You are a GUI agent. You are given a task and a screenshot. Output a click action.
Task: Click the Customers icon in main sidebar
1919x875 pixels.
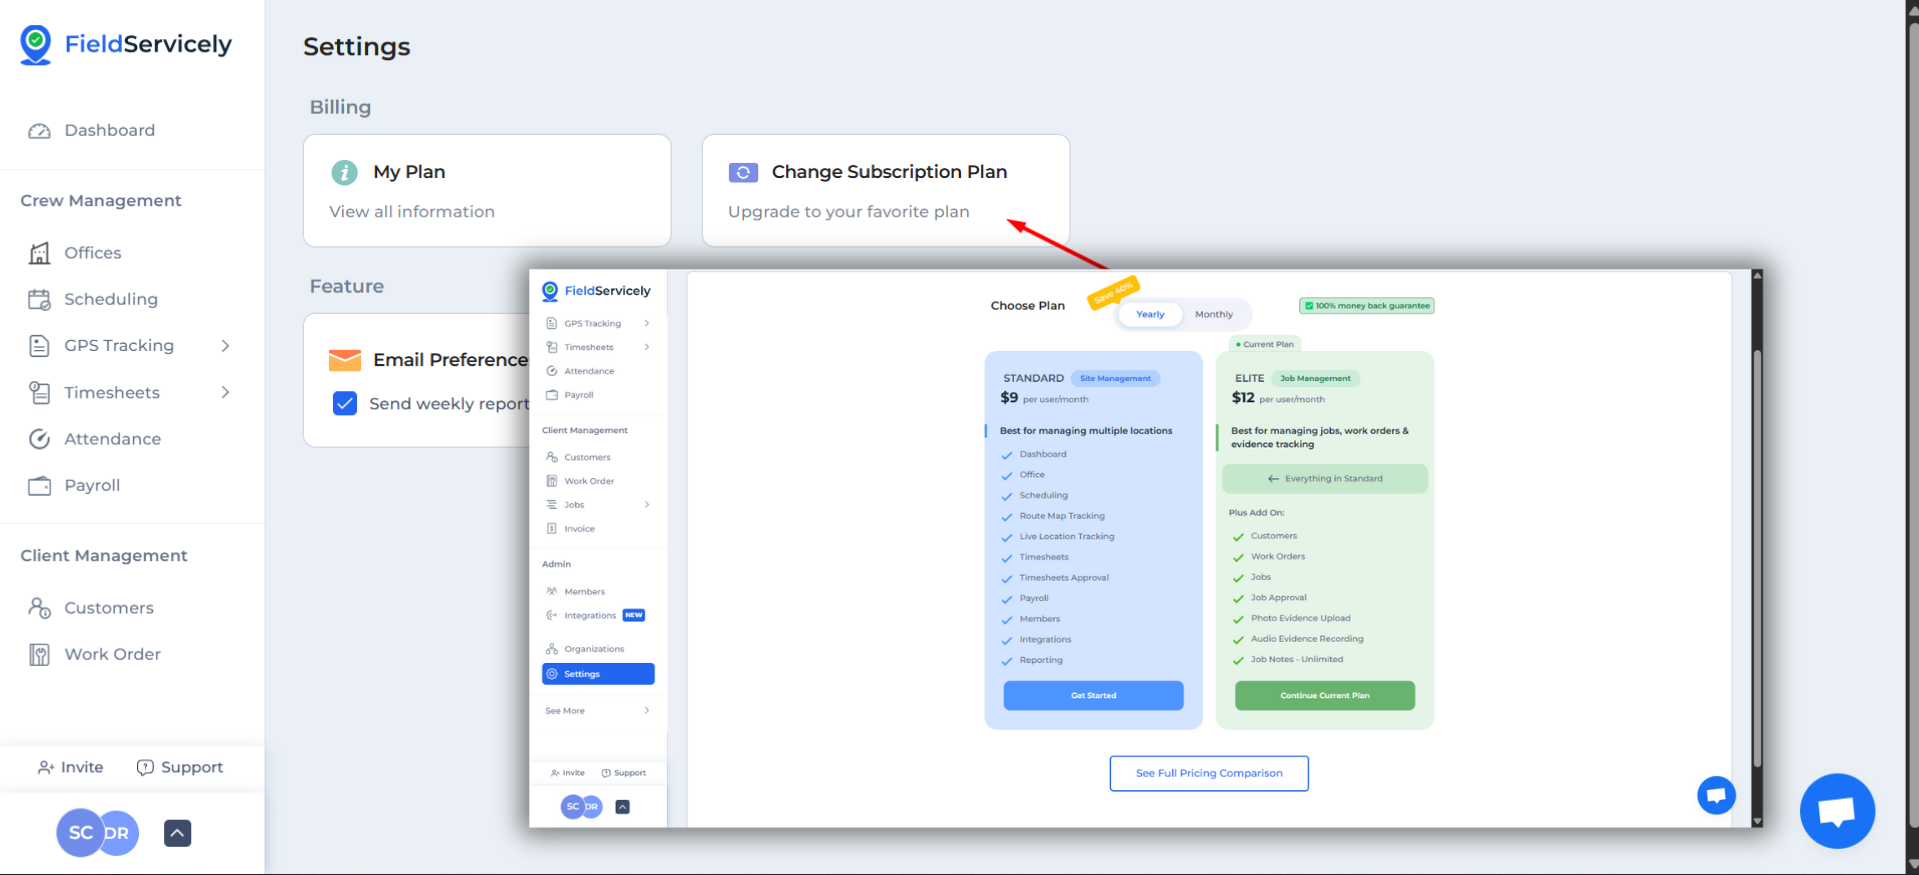pos(39,608)
